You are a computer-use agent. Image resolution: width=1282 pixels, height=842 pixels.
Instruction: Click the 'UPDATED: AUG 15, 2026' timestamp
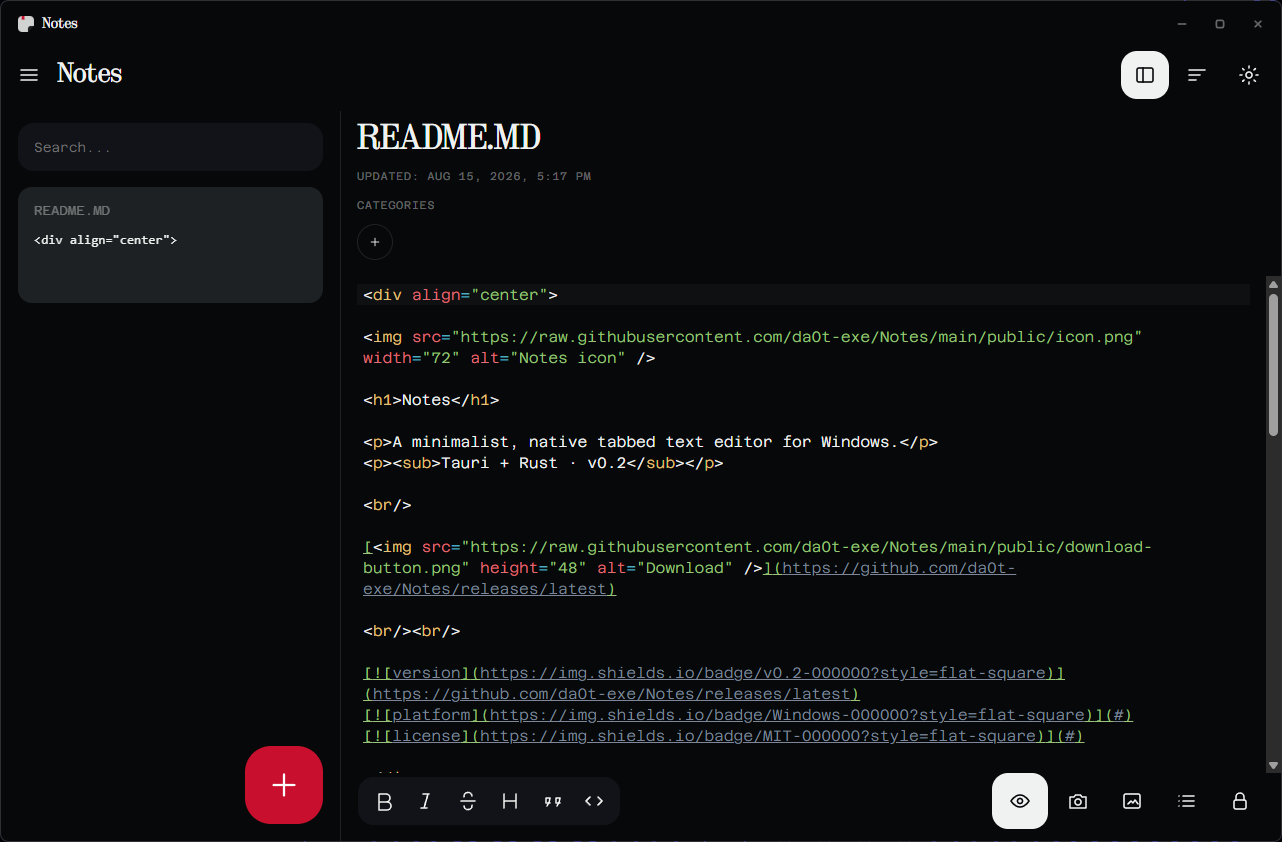click(x=474, y=176)
